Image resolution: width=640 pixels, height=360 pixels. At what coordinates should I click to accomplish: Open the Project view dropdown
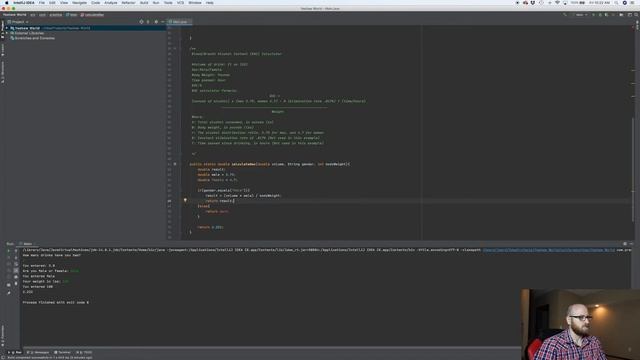tap(18, 22)
